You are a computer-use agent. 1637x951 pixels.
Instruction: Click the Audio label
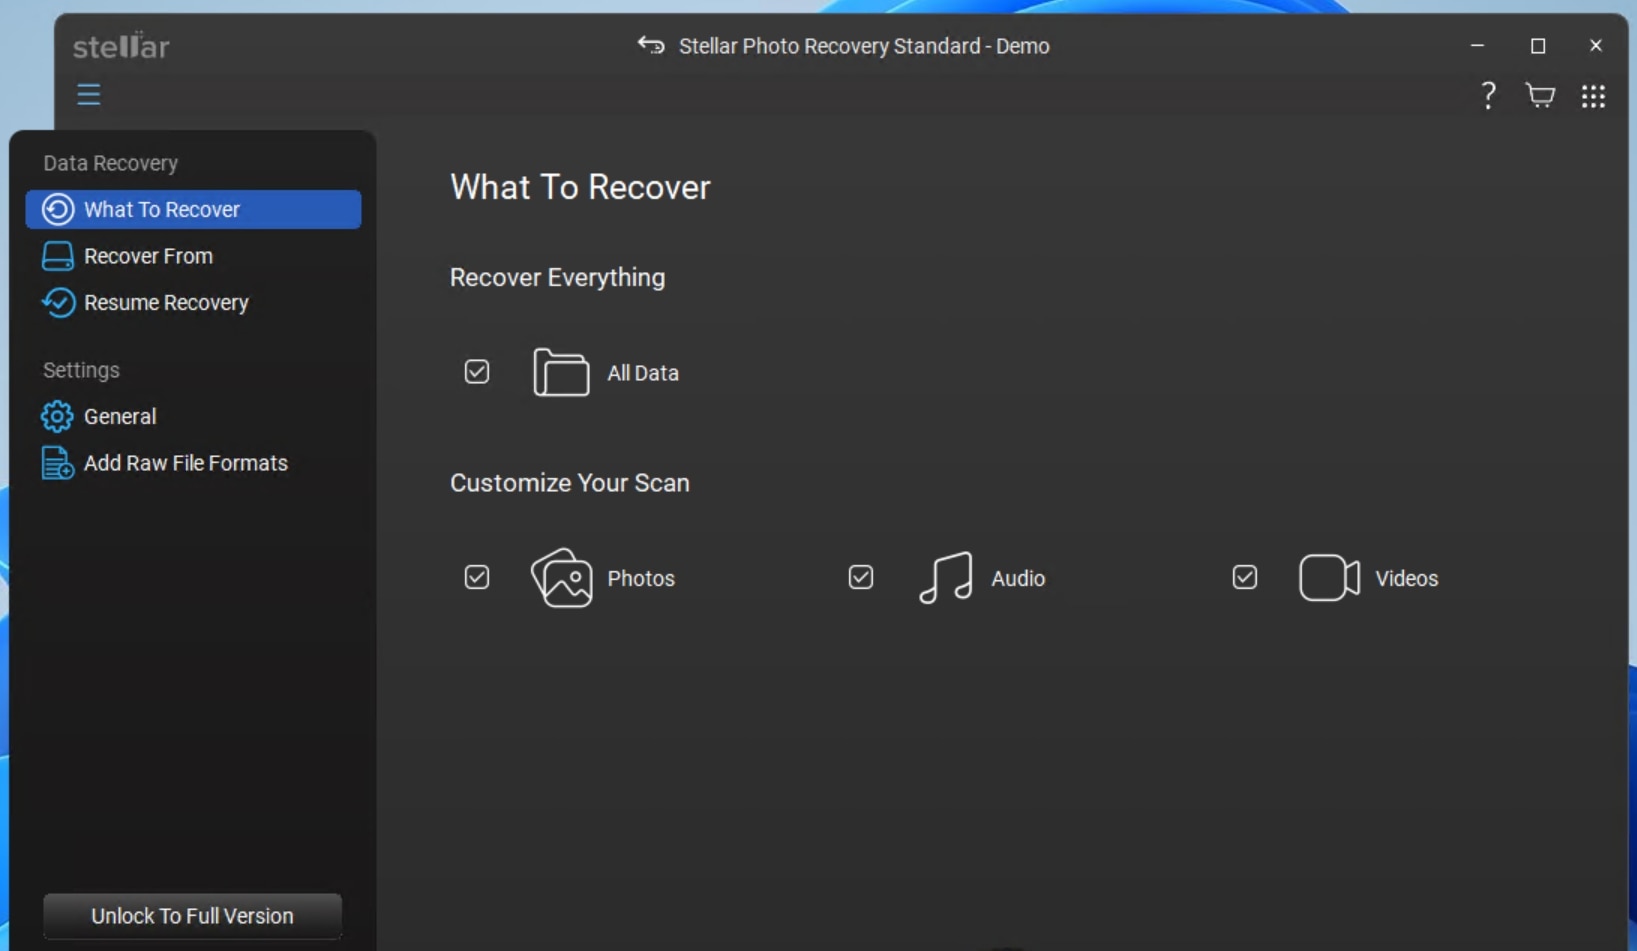pos(1018,578)
